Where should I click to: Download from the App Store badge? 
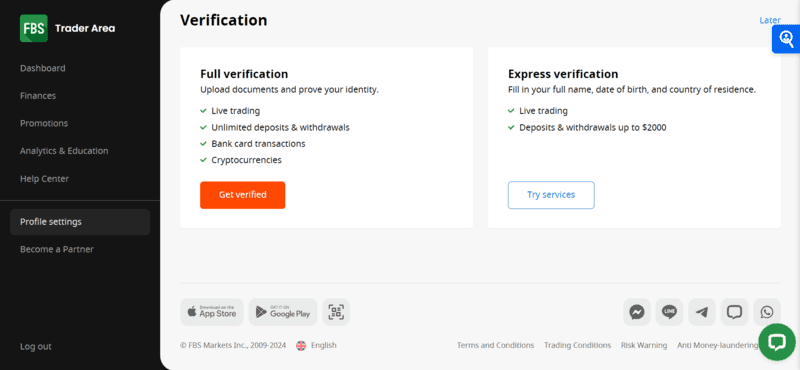(x=212, y=312)
